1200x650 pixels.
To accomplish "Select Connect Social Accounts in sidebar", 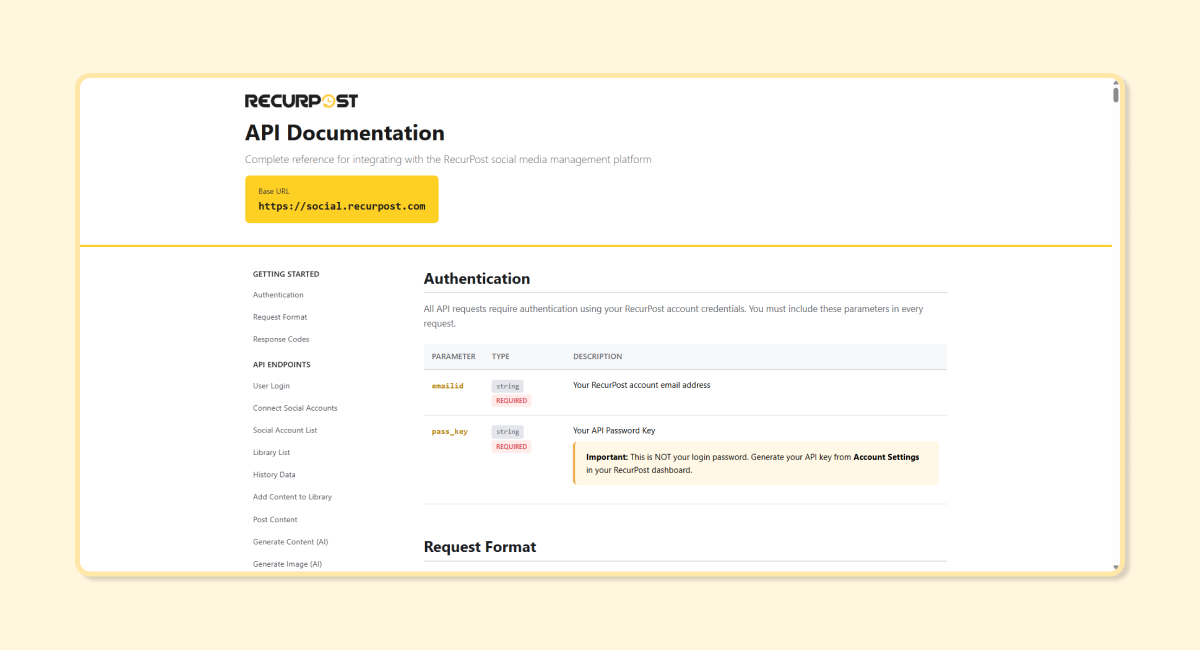I will (x=295, y=407).
